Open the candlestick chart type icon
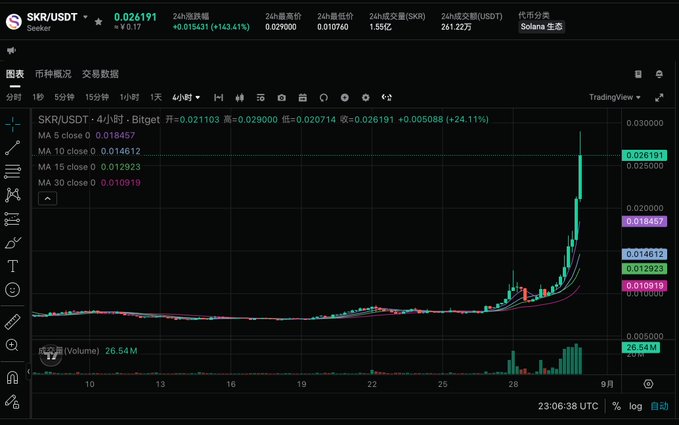 239,97
